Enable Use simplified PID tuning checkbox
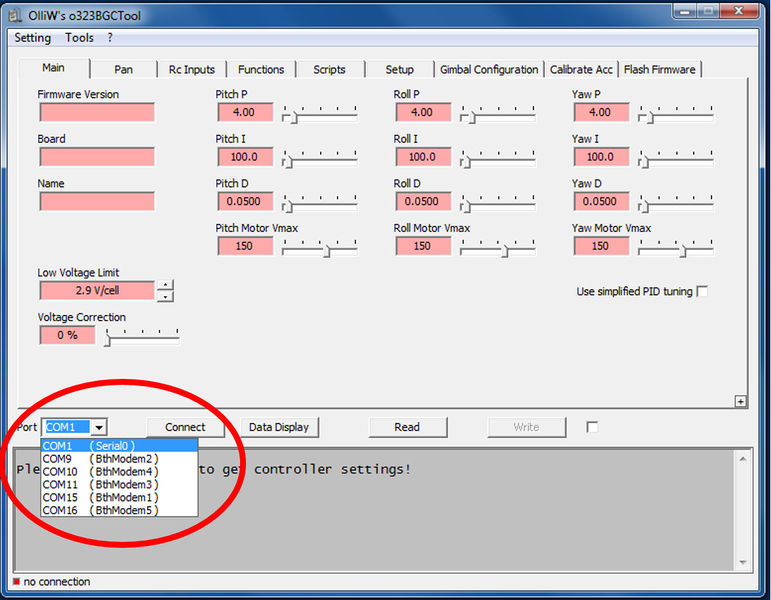Viewport: 771px width, 600px height. coord(702,291)
